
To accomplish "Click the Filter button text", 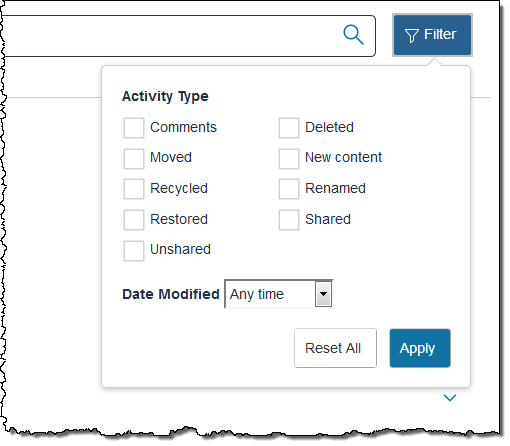I will pos(440,34).
